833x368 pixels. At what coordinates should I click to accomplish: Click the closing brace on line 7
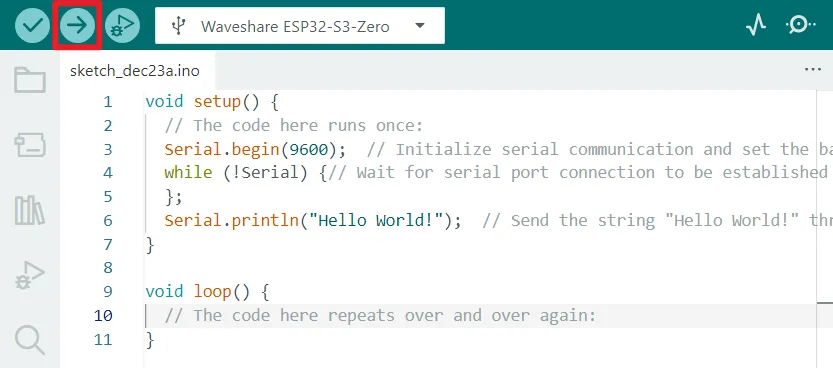pos(150,244)
